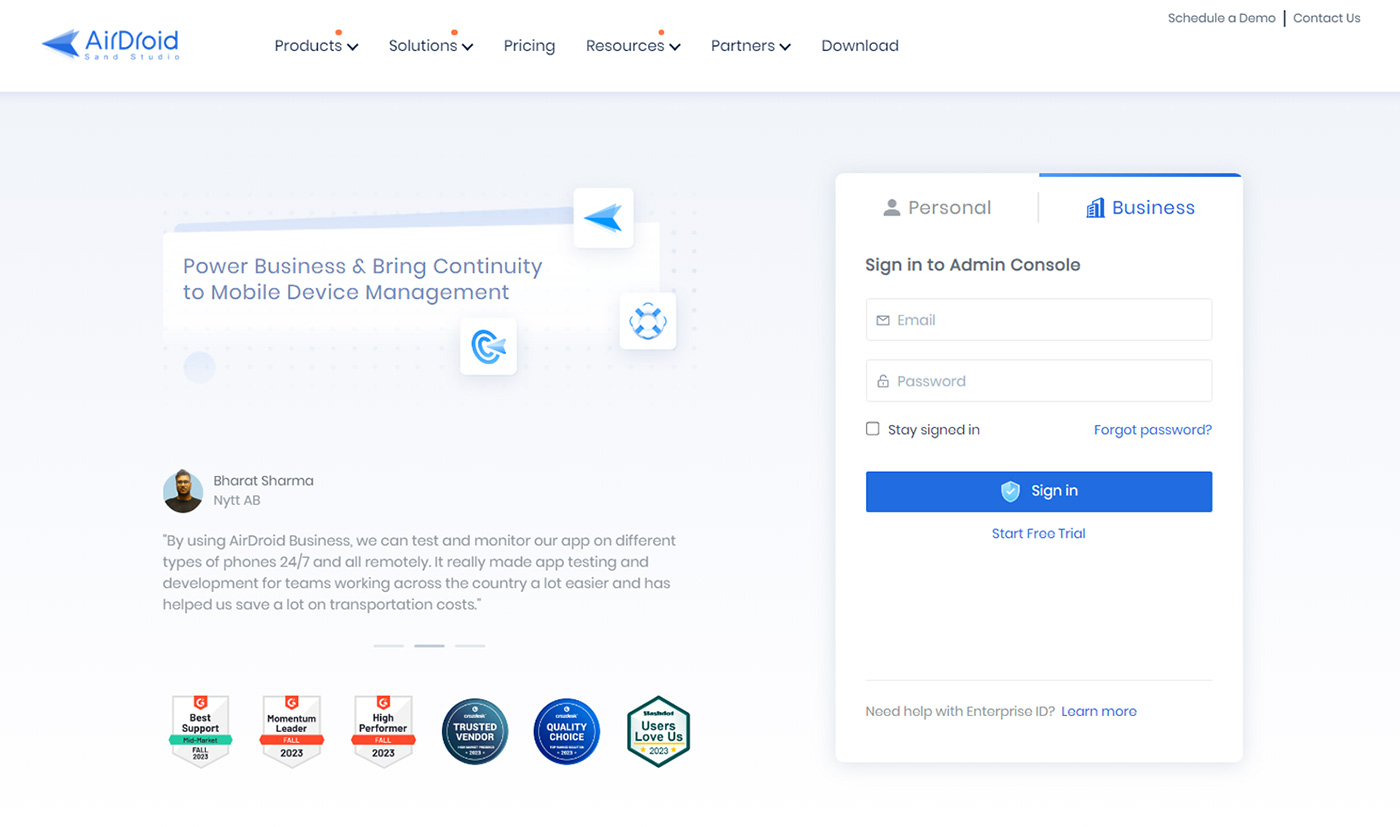
Task: Select the second testimonial carousel indicator
Action: click(x=429, y=646)
